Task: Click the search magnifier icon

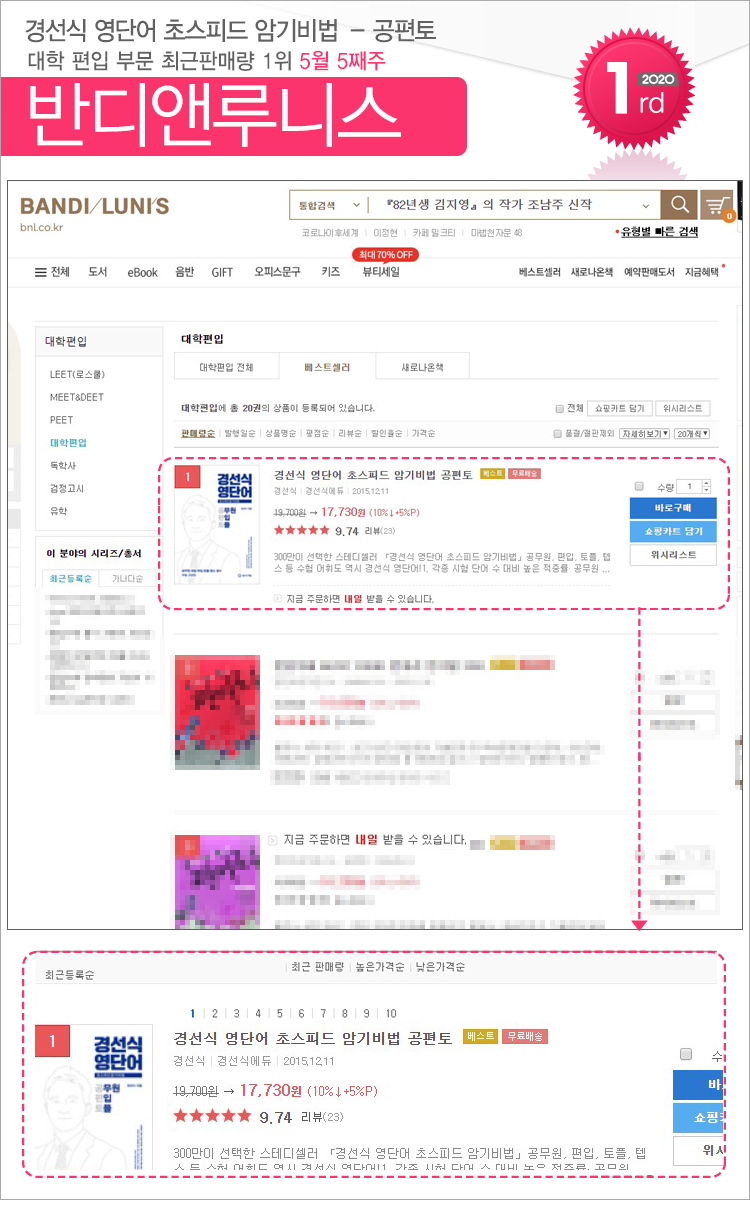Action: pos(679,205)
